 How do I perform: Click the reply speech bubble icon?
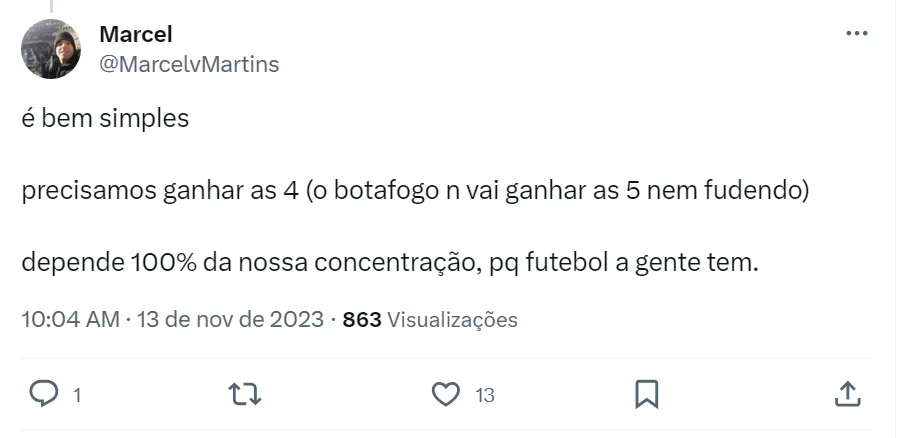click(43, 394)
